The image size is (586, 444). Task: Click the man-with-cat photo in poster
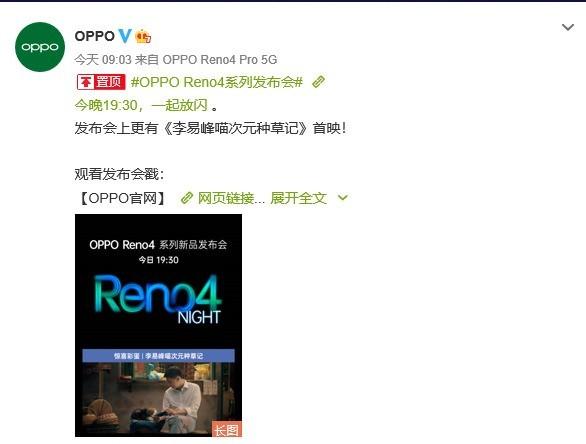click(x=158, y=398)
